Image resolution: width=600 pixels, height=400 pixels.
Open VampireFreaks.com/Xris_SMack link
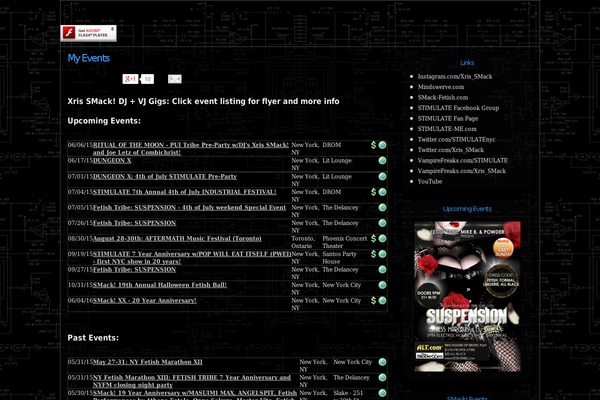click(x=461, y=171)
